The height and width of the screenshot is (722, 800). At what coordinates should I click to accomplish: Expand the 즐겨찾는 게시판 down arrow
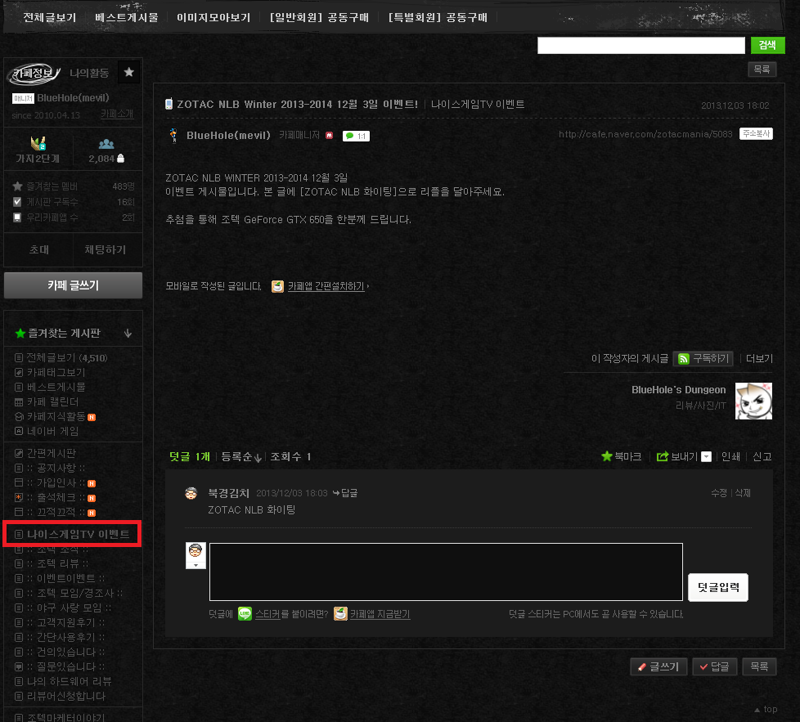click(x=128, y=333)
